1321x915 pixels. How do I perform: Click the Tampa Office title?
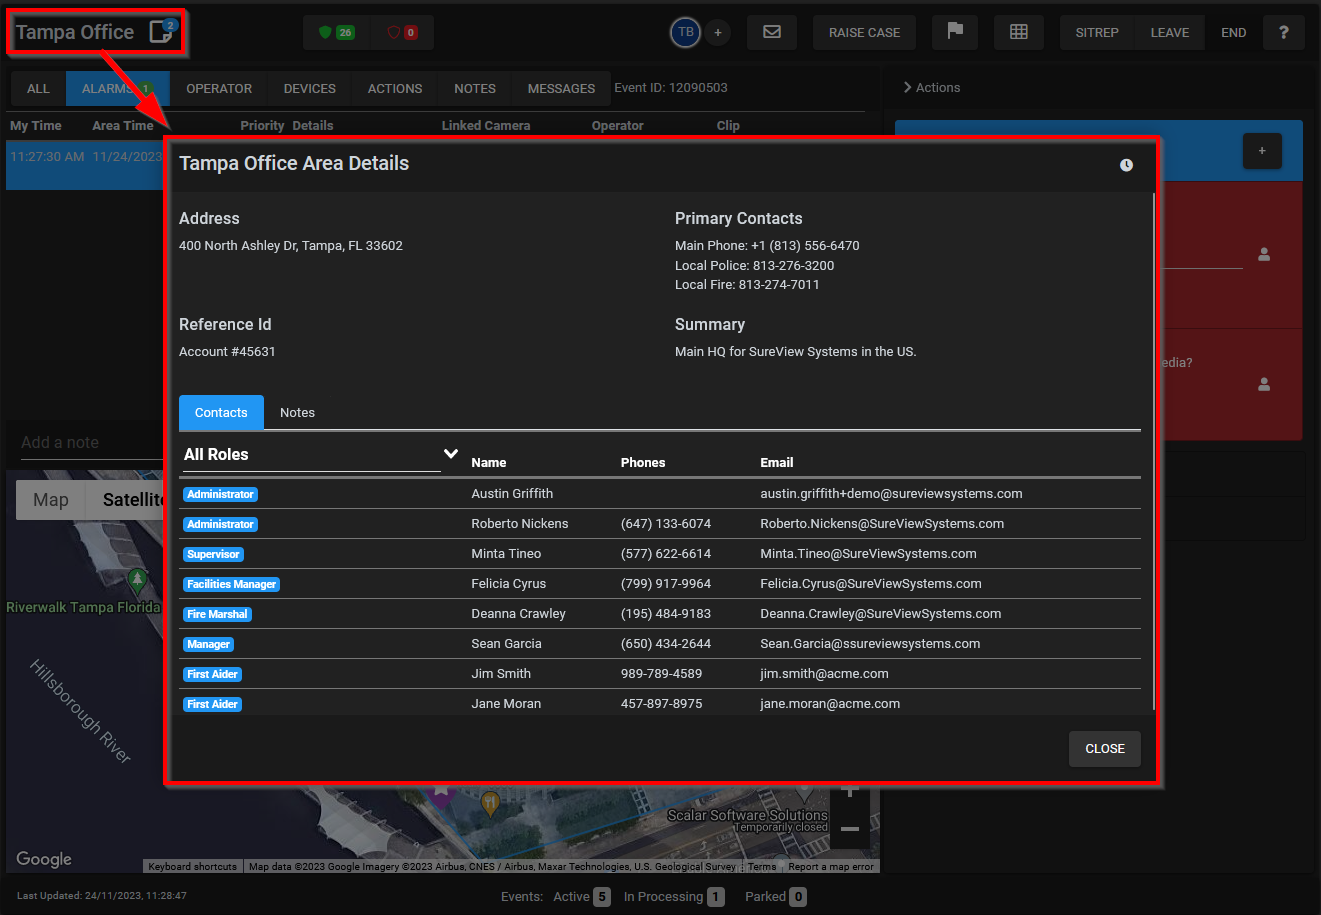(75, 32)
